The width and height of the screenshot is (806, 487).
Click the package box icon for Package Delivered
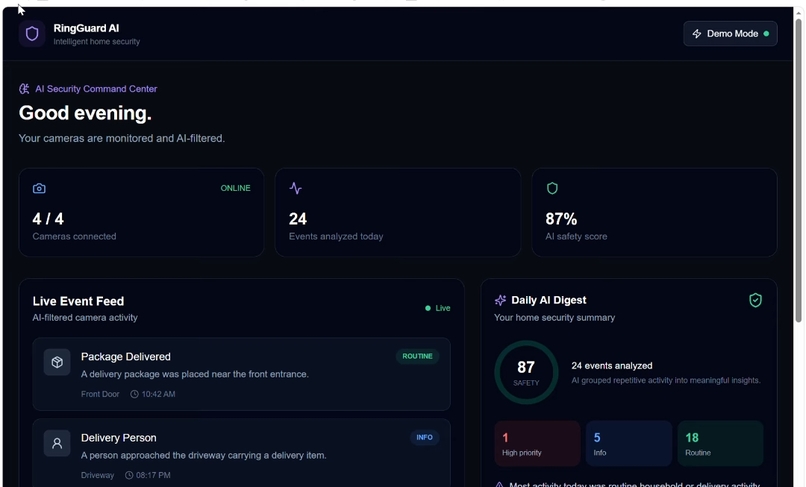[57, 362]
